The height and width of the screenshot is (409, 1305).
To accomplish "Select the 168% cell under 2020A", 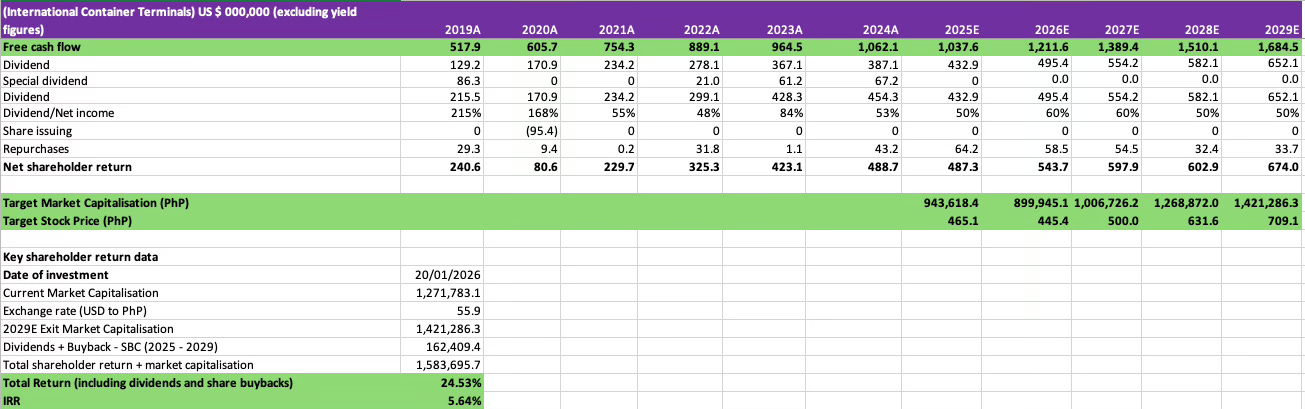I will [x=542, y=113].
